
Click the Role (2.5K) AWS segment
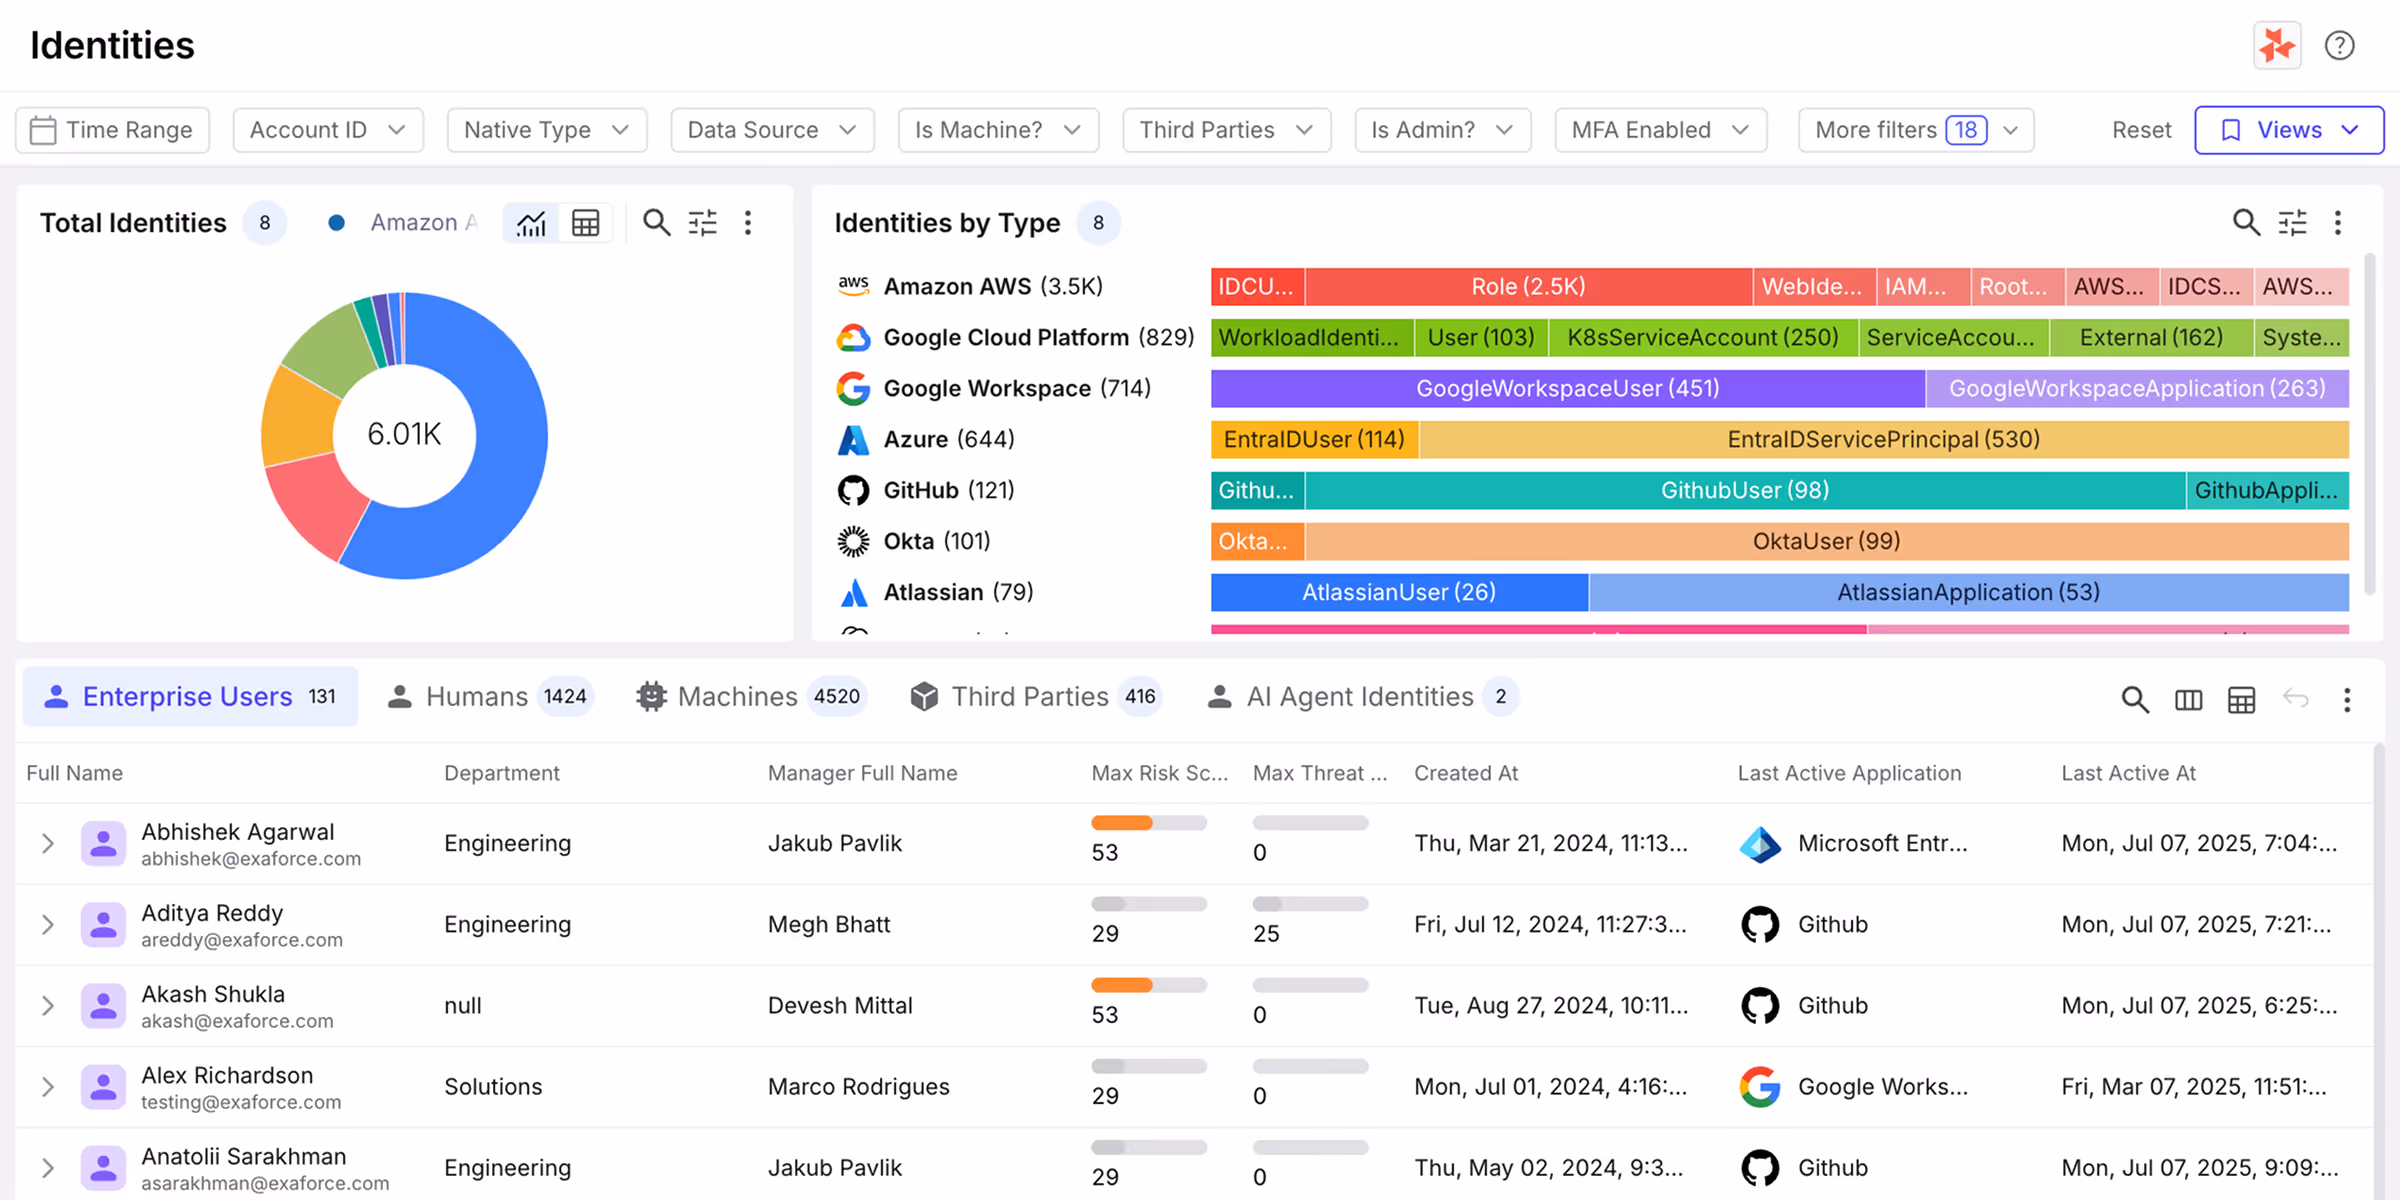1529,287
